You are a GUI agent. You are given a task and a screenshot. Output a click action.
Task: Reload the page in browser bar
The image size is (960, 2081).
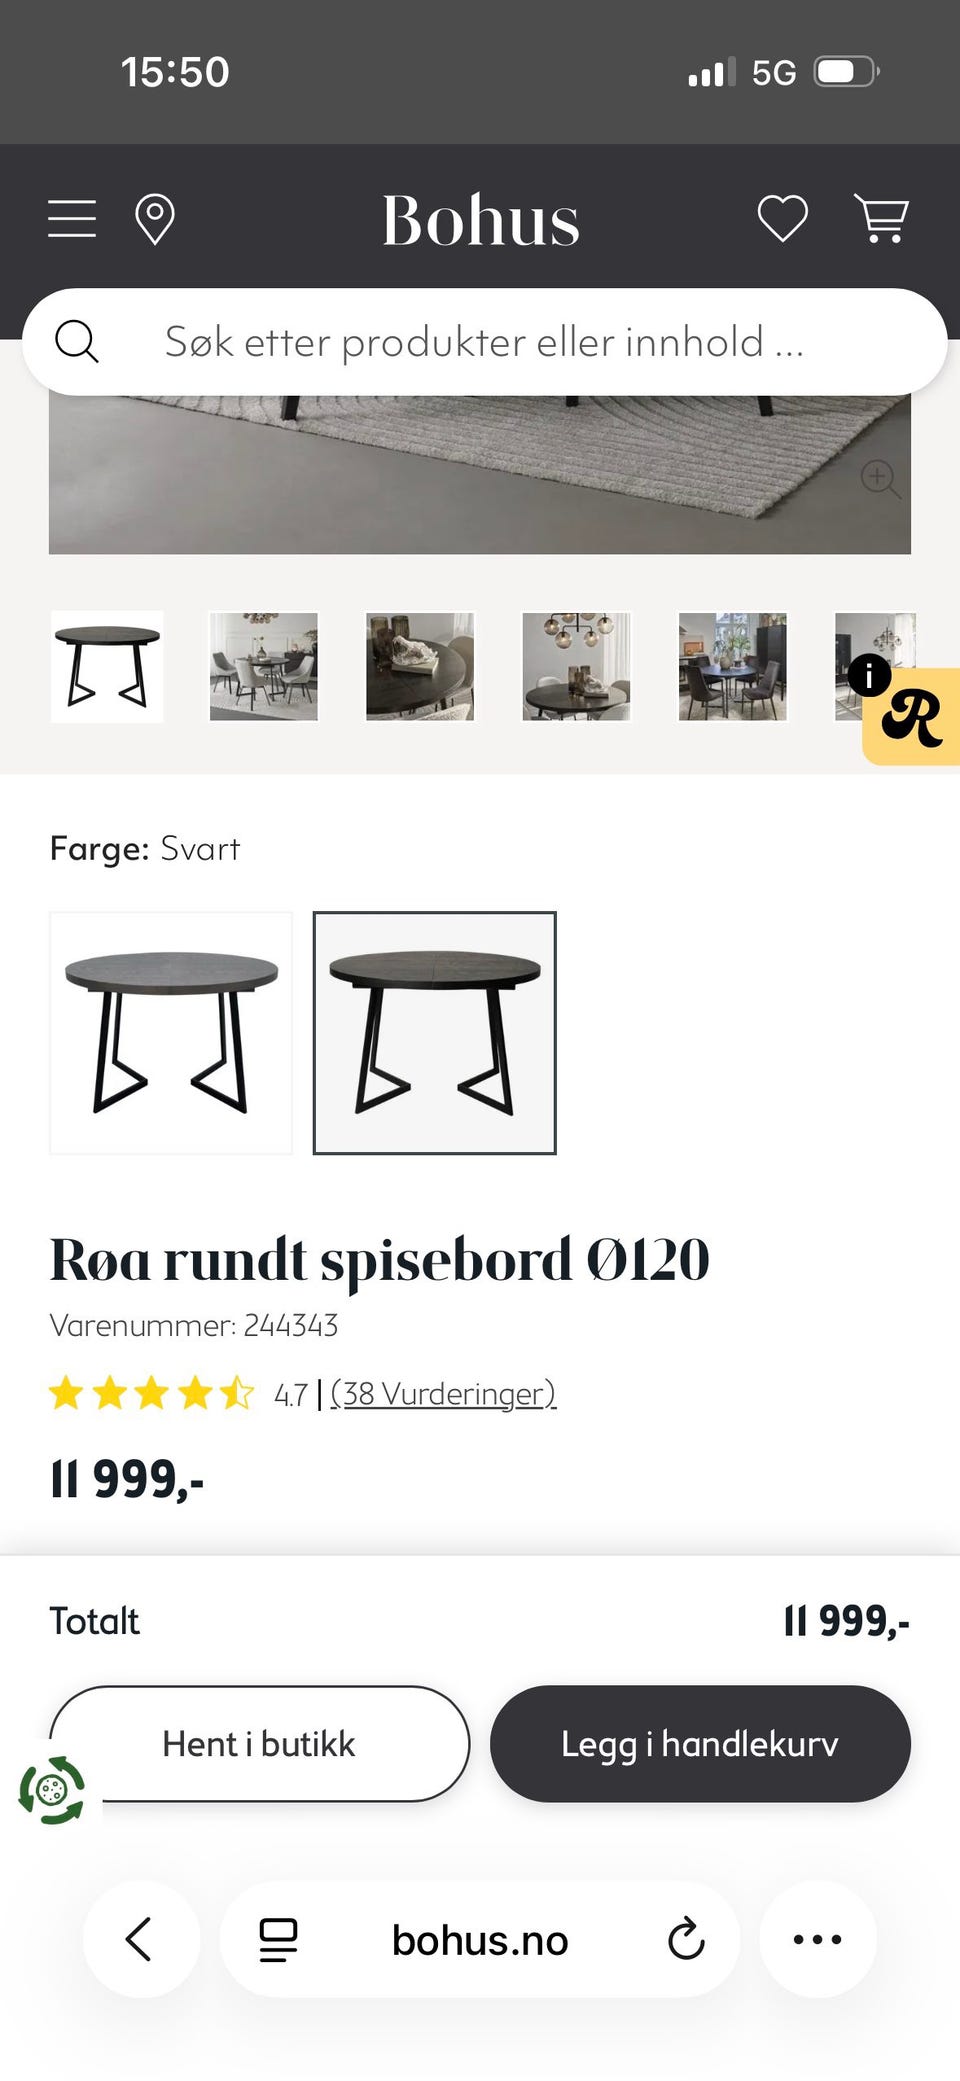tap(686, 1939)
